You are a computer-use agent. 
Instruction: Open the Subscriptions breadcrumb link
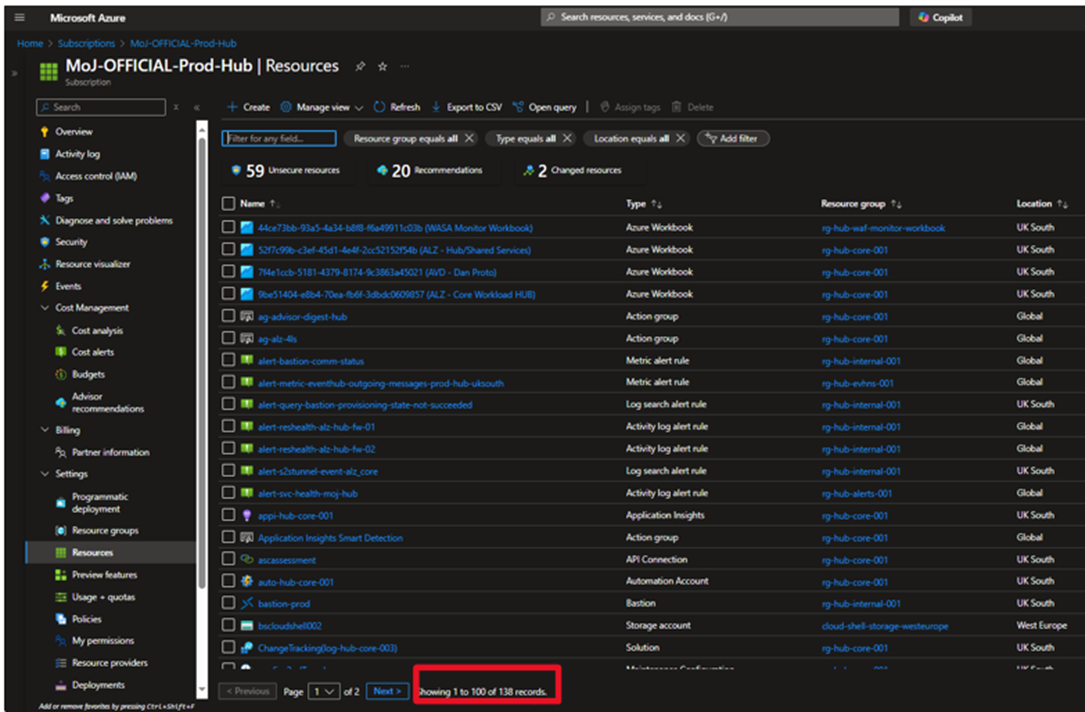coord(86,43)
